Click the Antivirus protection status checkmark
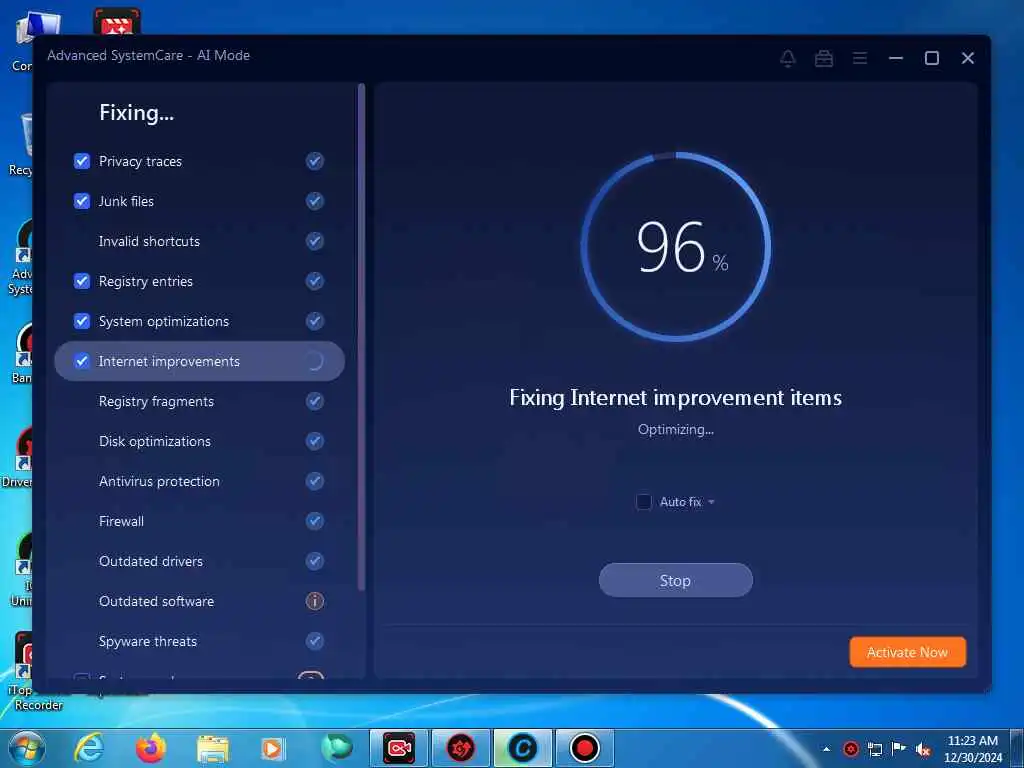 (x=315, y=481)
